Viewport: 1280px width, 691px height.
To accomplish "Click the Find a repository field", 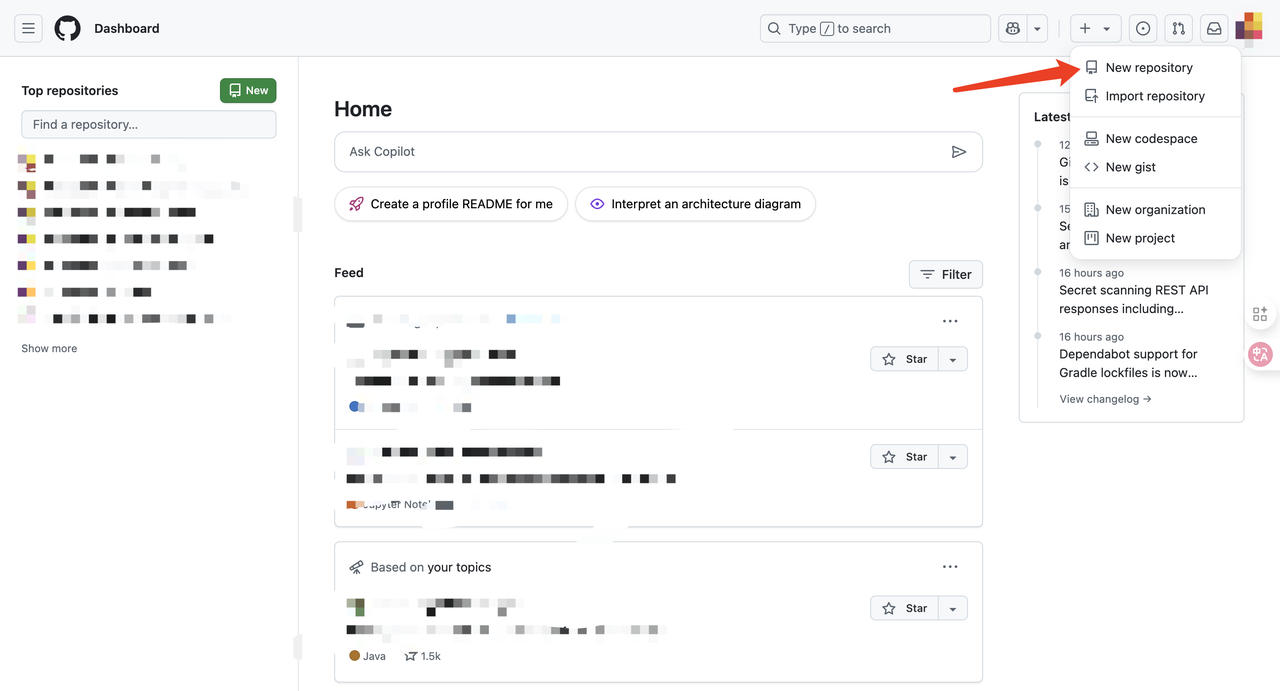I will coord(148,125).
